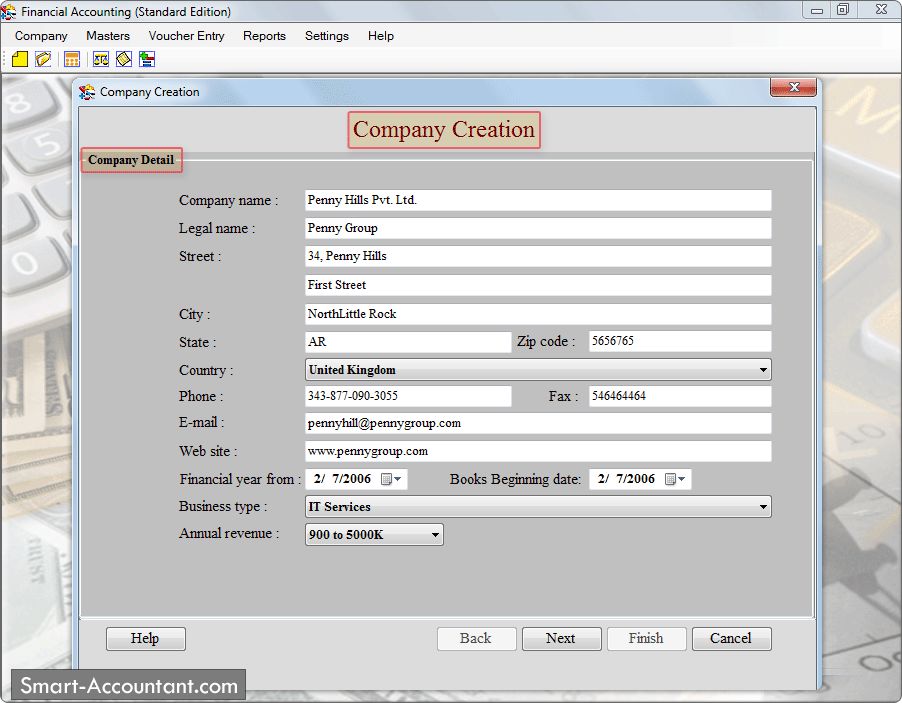Click the City field NorthLittle Rock
The image size is (902, 703).
coord(538,314)
